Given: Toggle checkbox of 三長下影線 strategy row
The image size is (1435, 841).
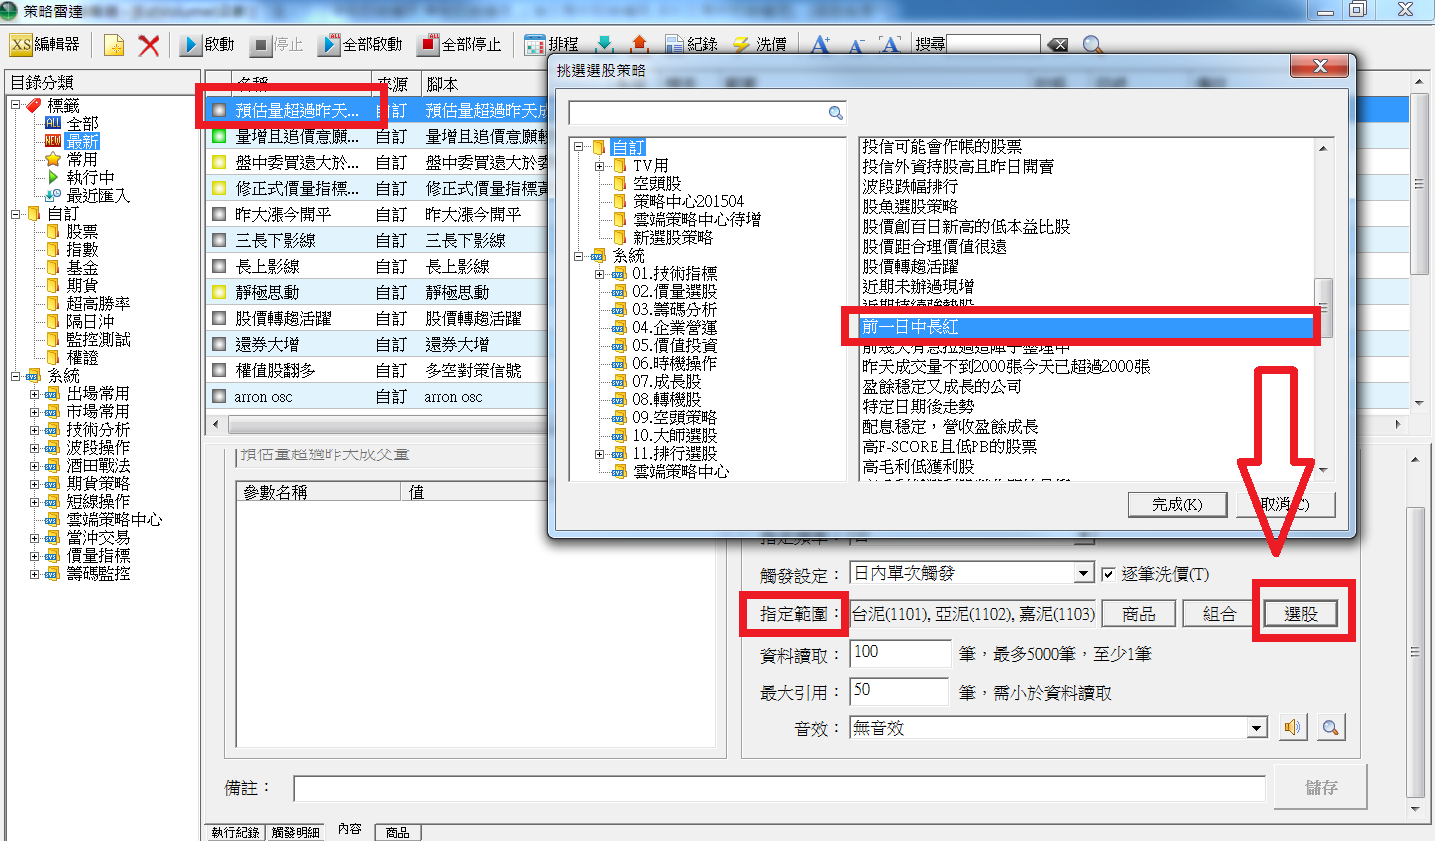Looking at the screenshot, I should click(219, 241).
